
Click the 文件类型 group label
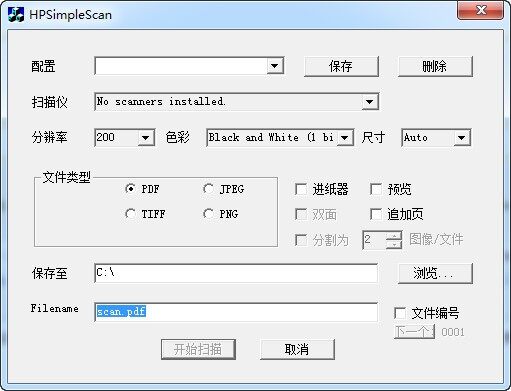[66, 177]
